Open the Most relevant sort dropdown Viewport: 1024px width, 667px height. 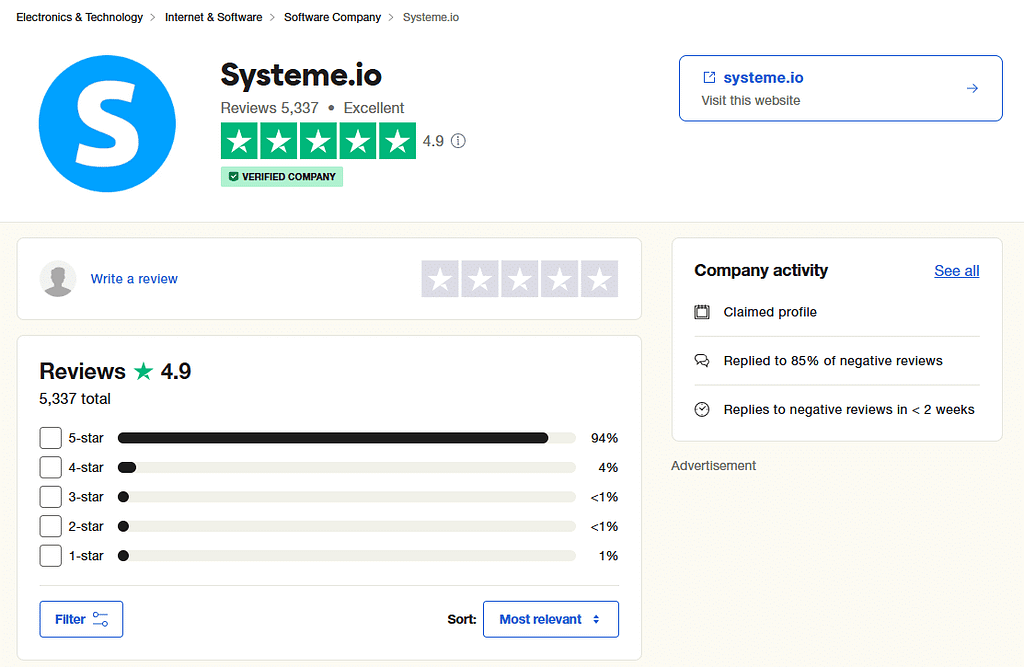pos(551,619)
